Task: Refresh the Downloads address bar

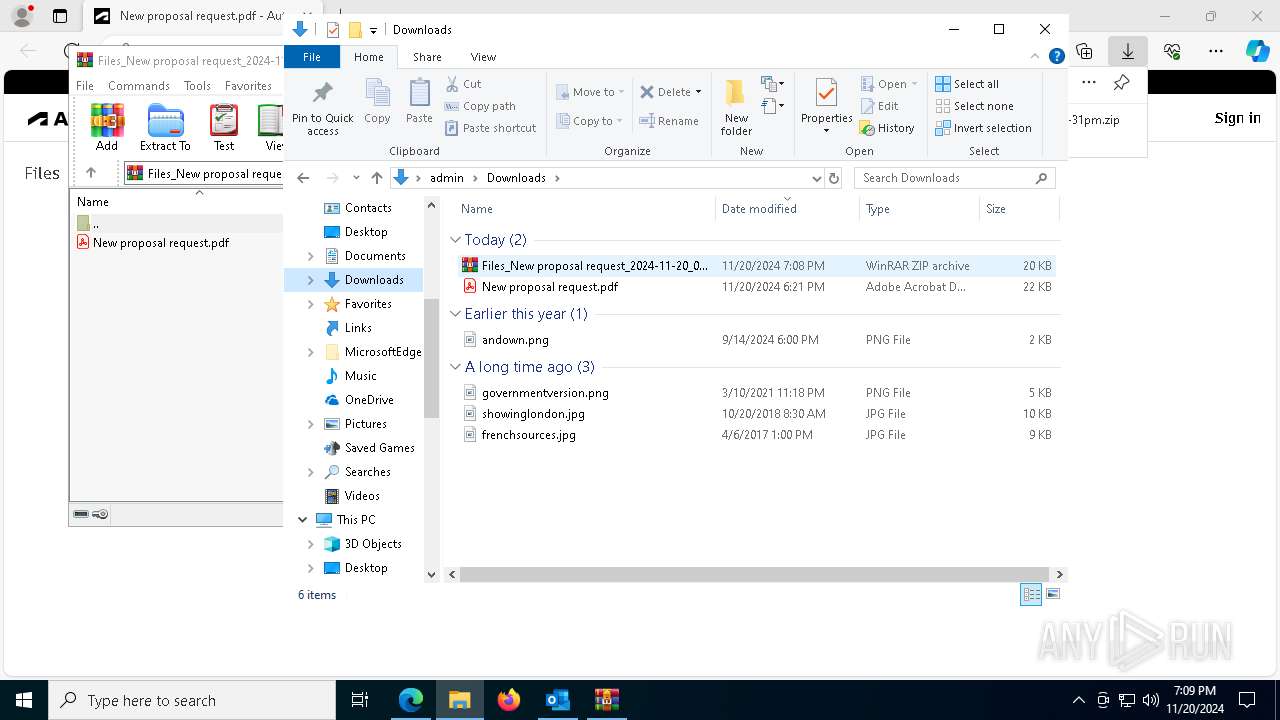Action: (834, 178)
